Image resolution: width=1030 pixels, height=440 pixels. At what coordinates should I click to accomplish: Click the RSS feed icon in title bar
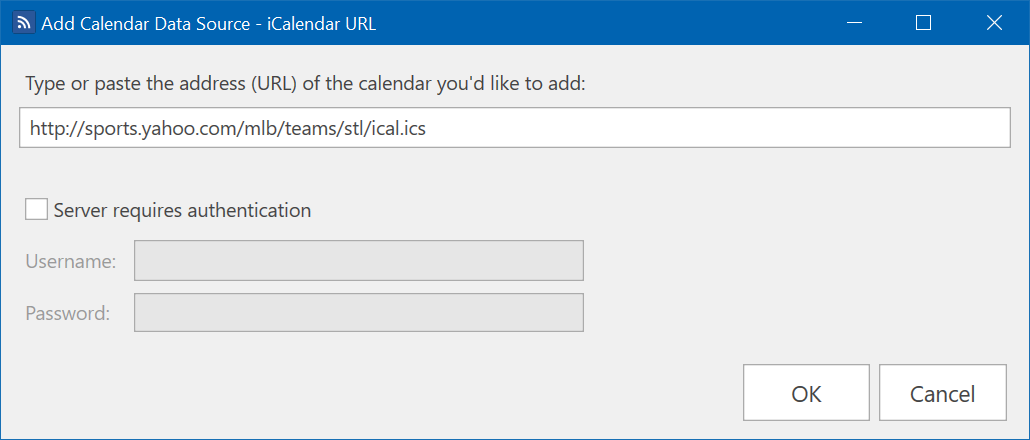click(23, 23)
